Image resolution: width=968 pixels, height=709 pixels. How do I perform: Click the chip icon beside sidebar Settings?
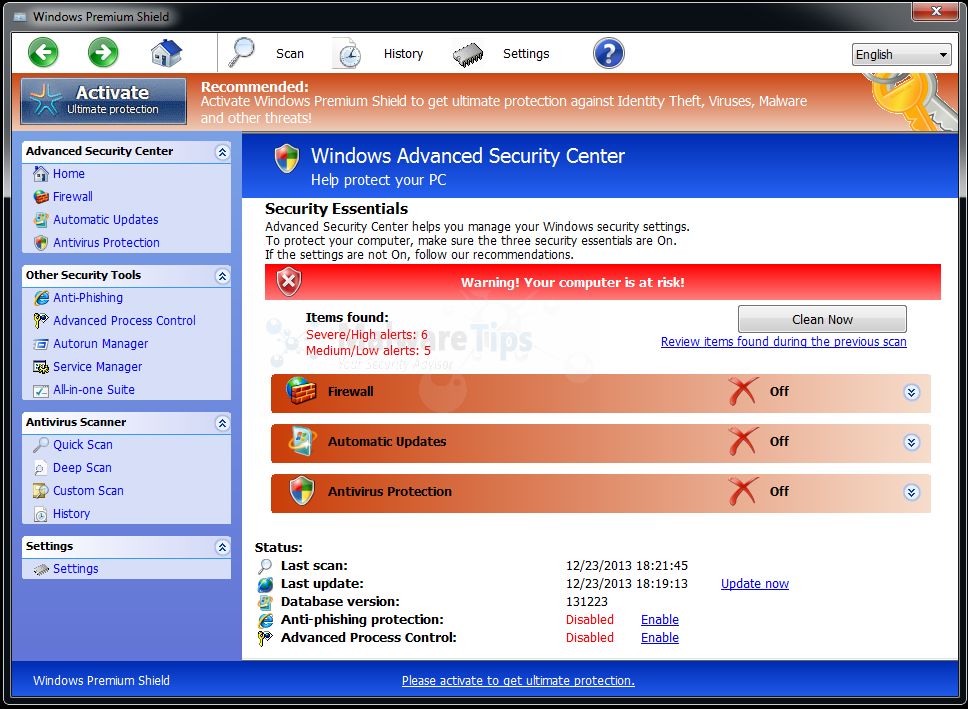coord(41,569)
